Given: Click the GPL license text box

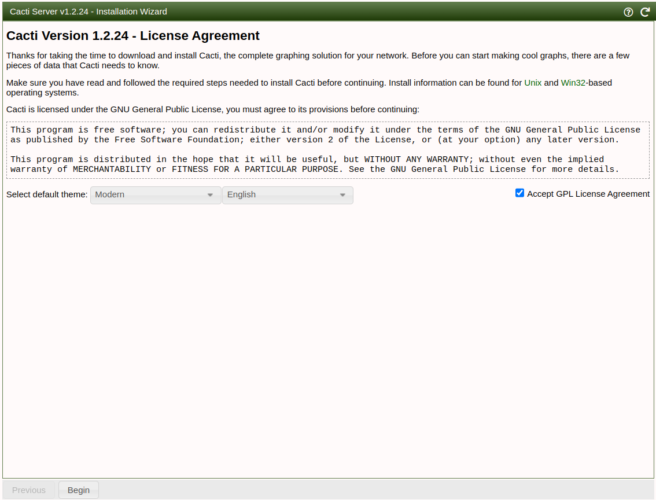Looking at the screenshot, I should click(328, 150).
